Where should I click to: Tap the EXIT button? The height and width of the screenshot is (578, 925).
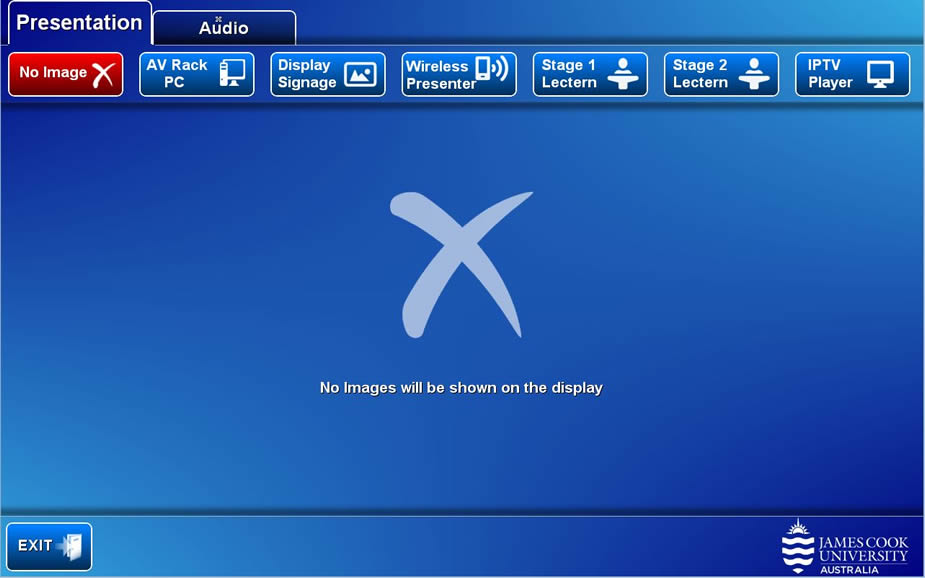(49, 546)
